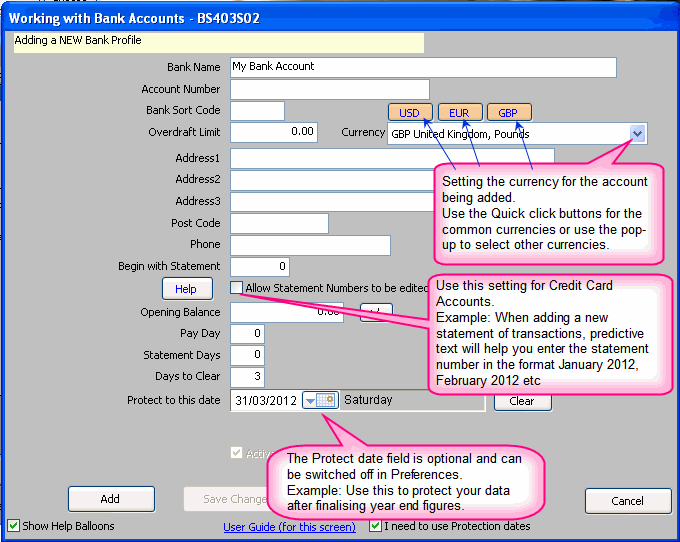Expand the Currency dropdown list
Viewport: 680px width, 542px height.
tap(637, 134)
